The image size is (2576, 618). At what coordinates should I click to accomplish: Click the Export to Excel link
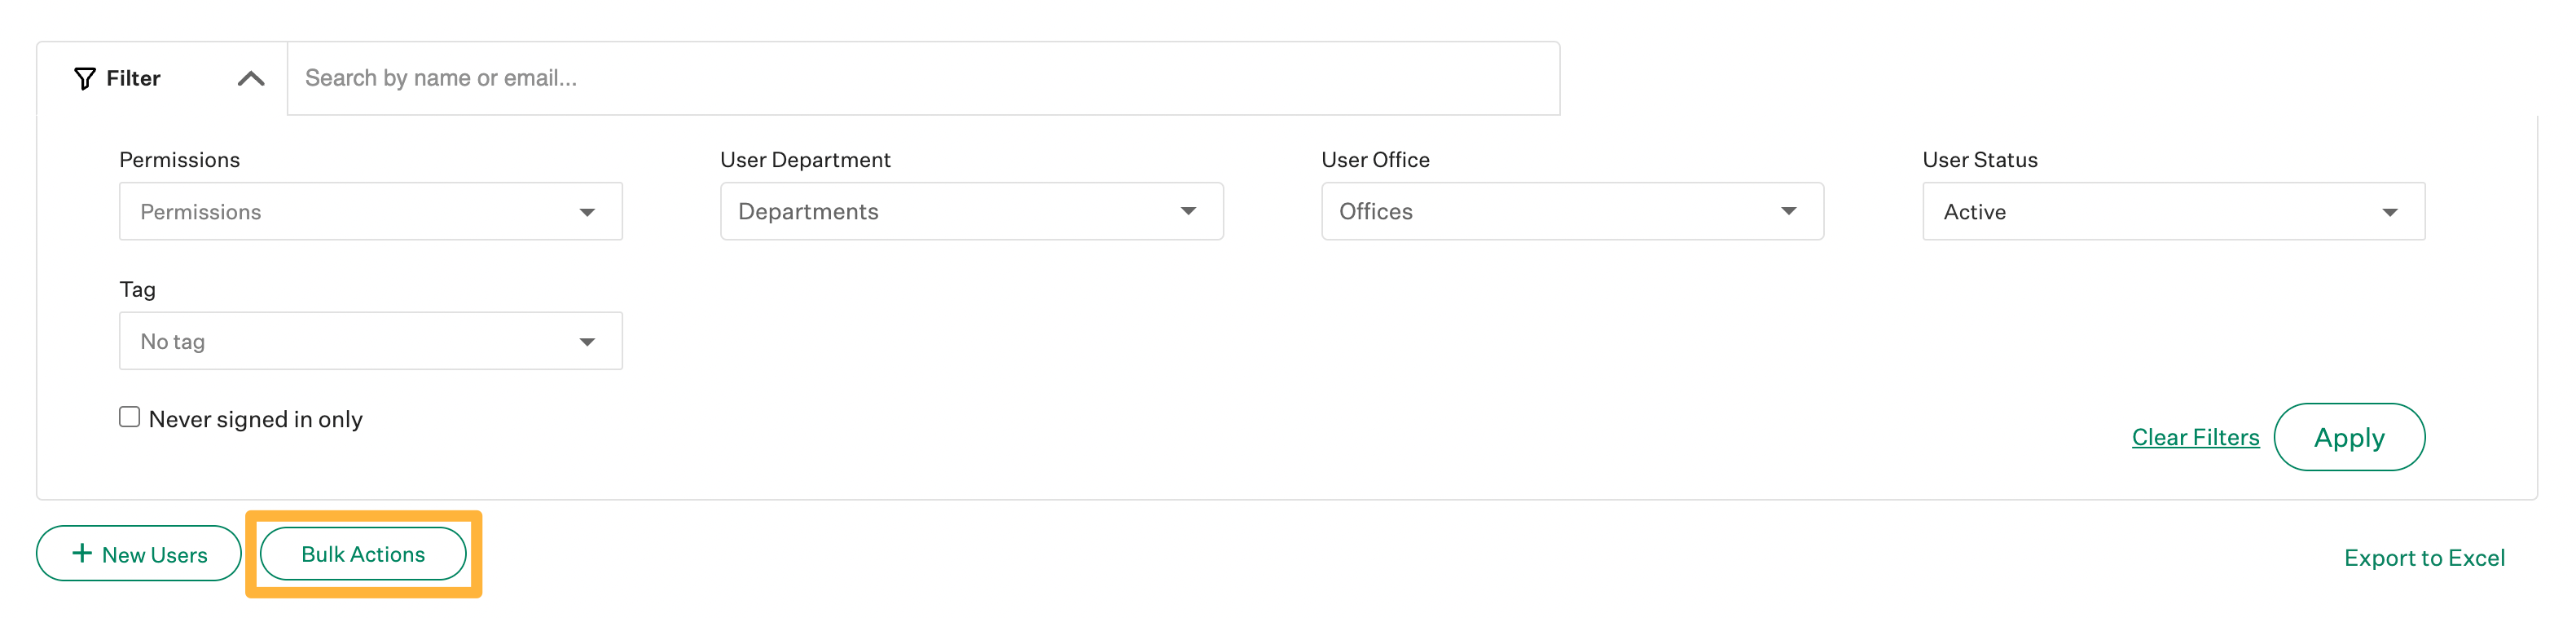click(2425, 557)
